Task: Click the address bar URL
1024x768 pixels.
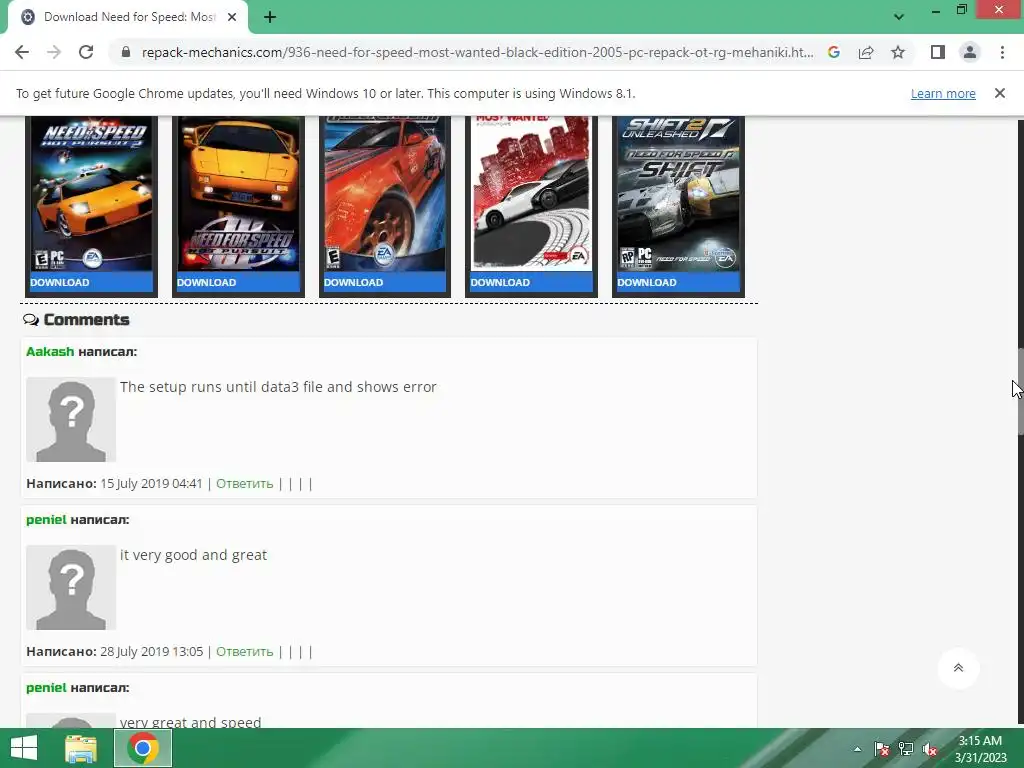Action: click(x=477, y=52)
